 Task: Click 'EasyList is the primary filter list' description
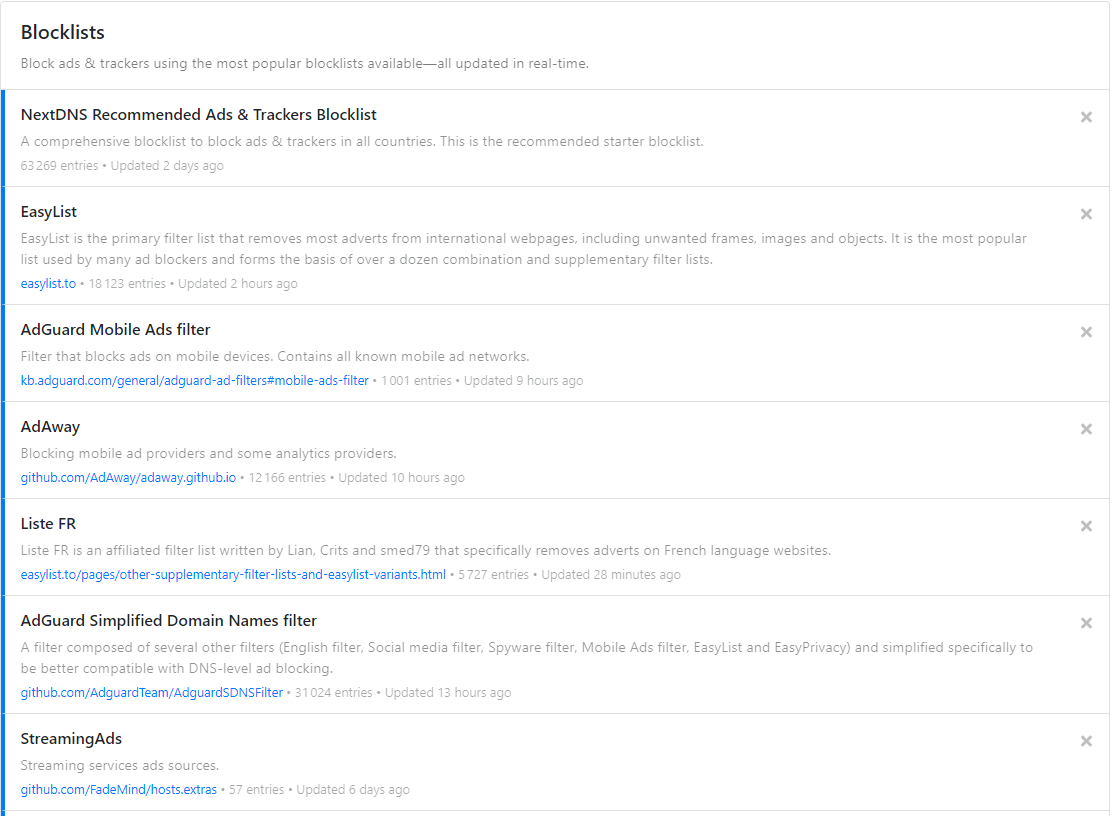coord(523,249)
